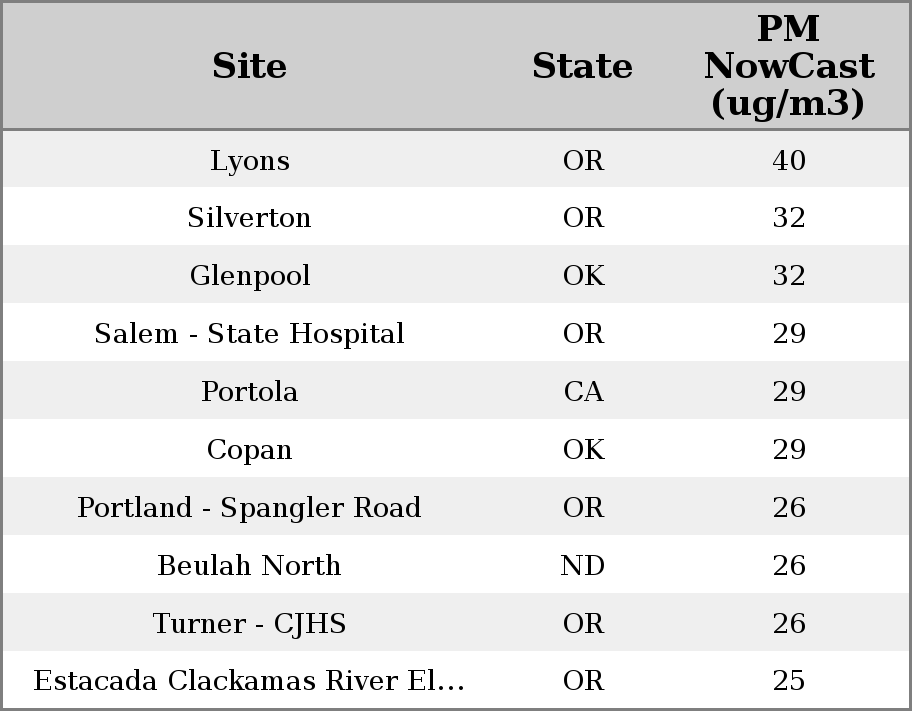
Task: Select the Lyons site row
Action: [x=249, y=160]
